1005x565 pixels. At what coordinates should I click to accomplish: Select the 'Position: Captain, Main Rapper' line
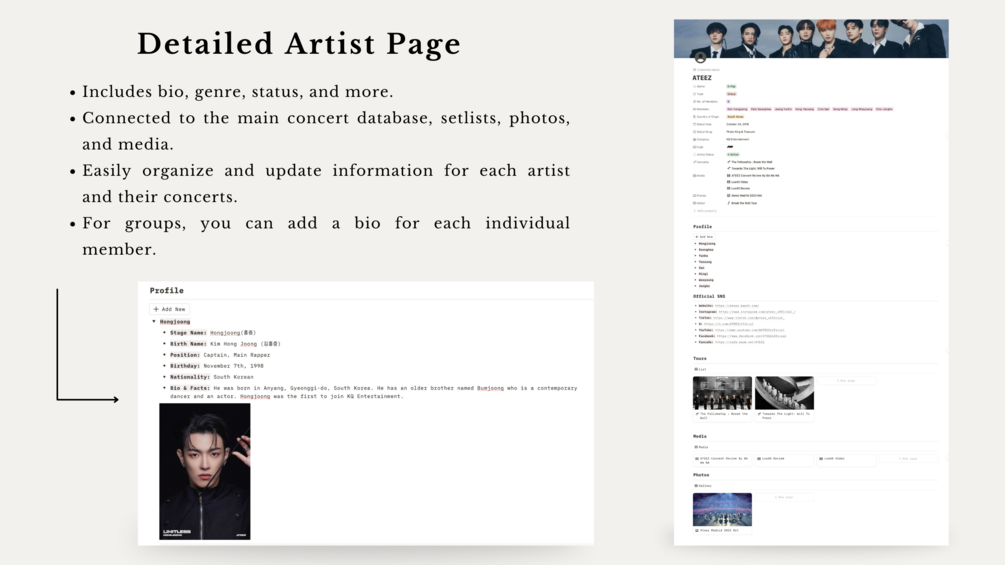220,355
